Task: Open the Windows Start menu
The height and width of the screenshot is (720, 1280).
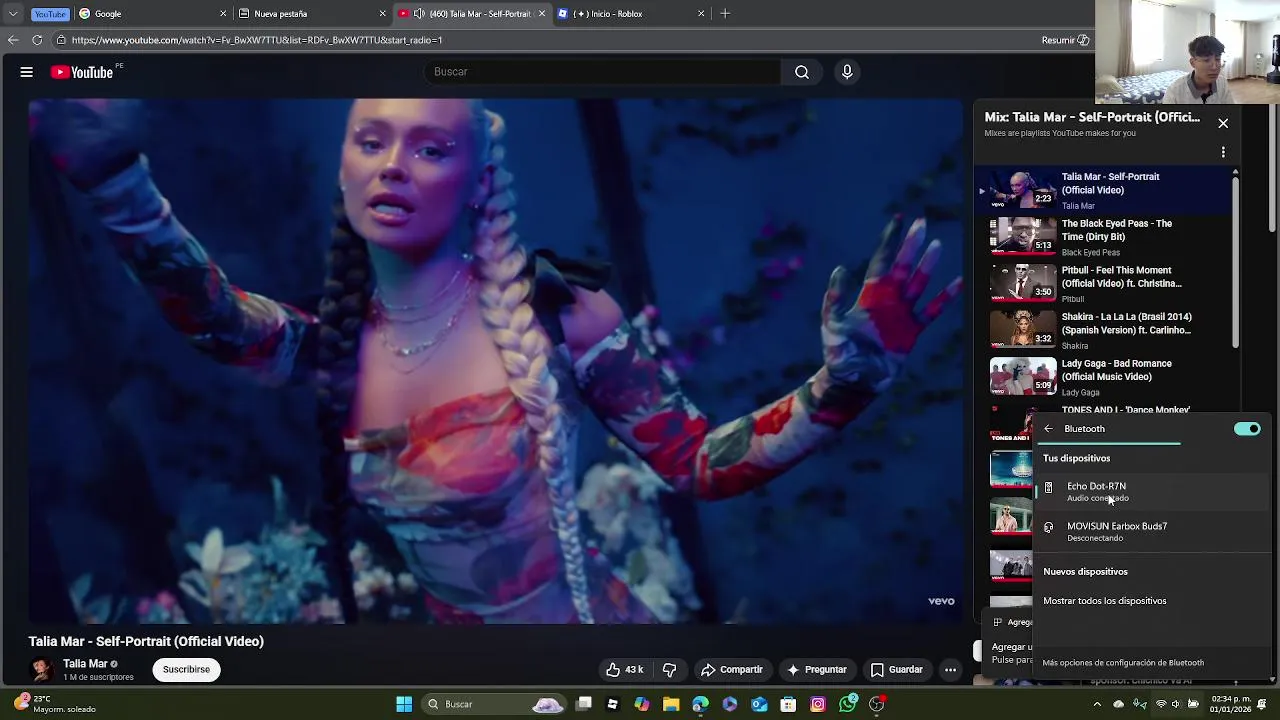Action: coord(404,704)
